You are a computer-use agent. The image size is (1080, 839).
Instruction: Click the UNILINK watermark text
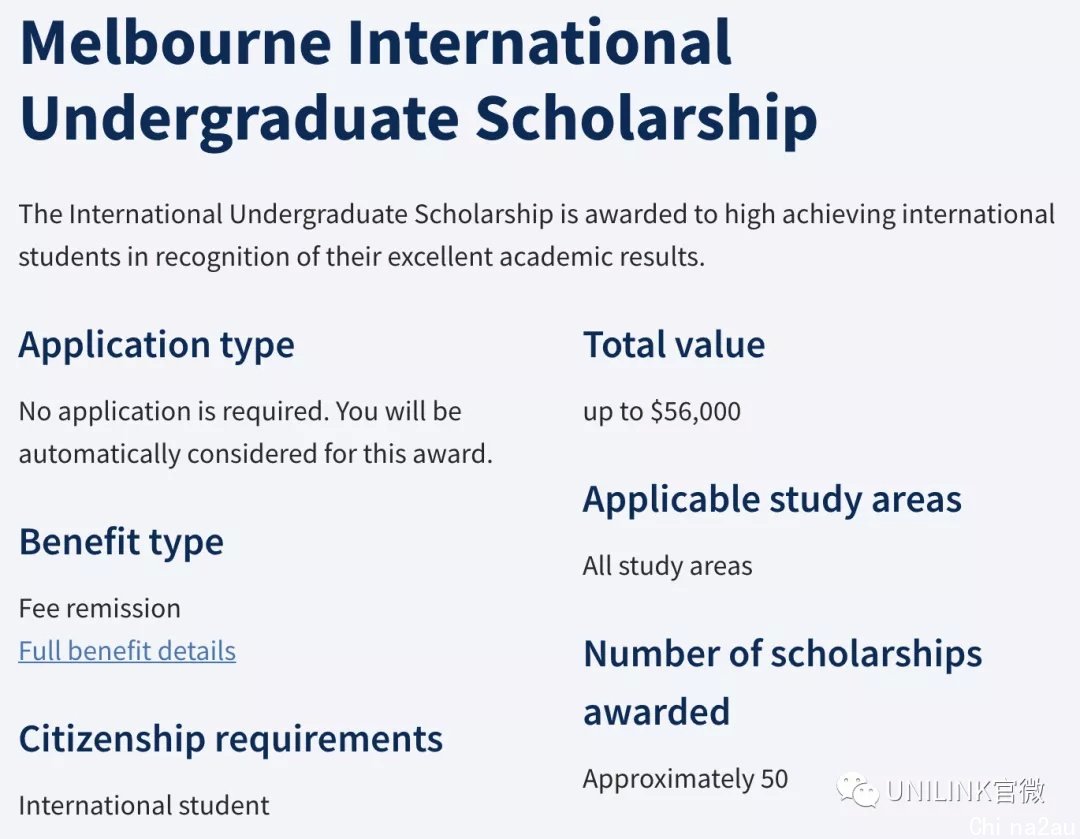pos(966,791)
